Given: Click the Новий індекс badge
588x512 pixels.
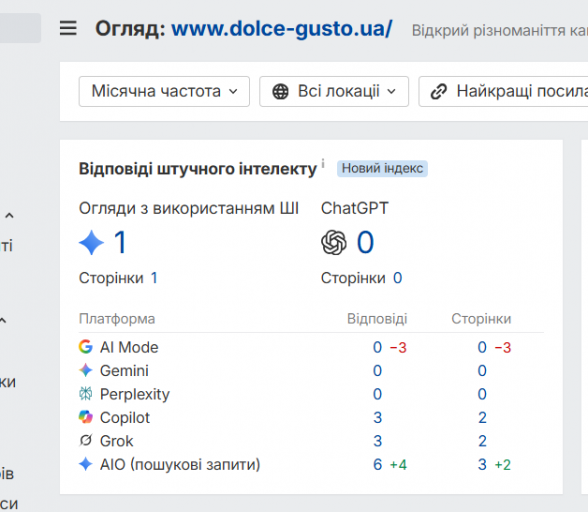Looking at the screenshot, I should pos(382,168).
